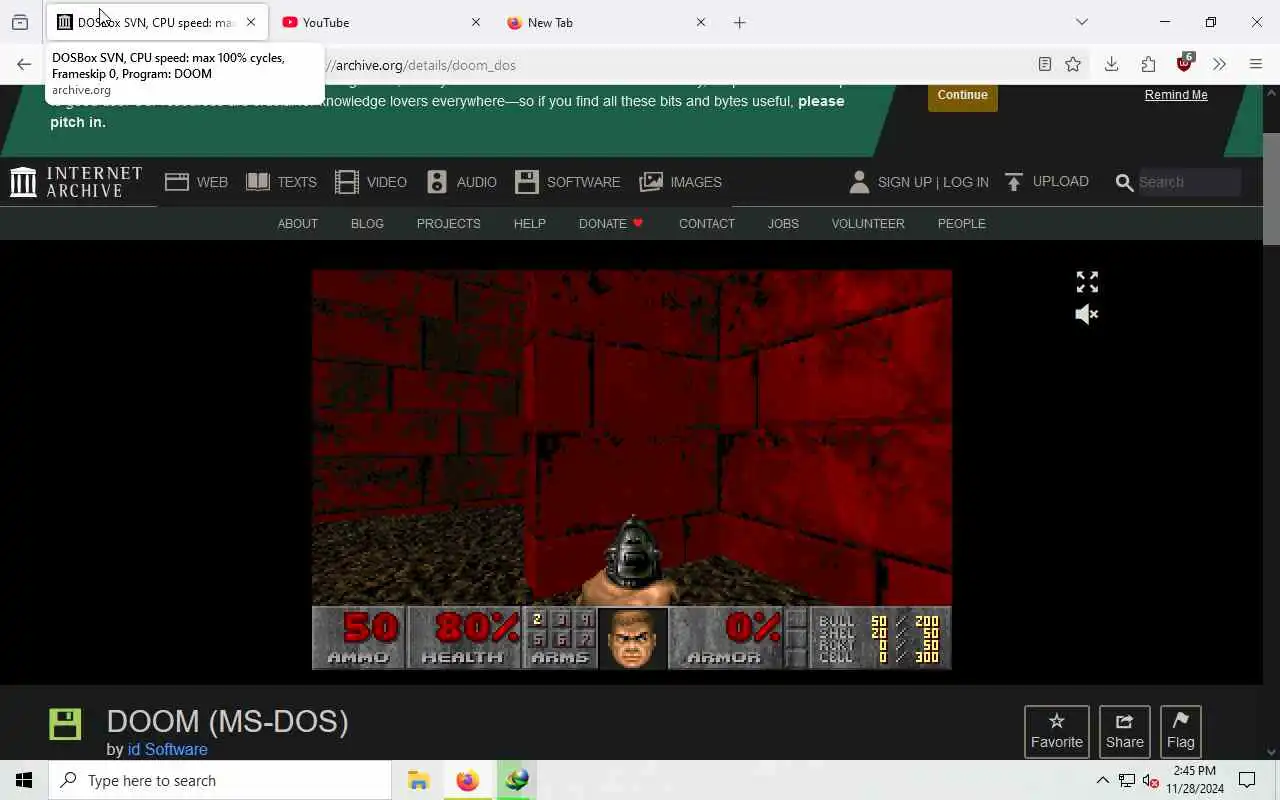Viewport: 1280px width, 800px height.
Task: Open the Software section
Action: (568, 182)
